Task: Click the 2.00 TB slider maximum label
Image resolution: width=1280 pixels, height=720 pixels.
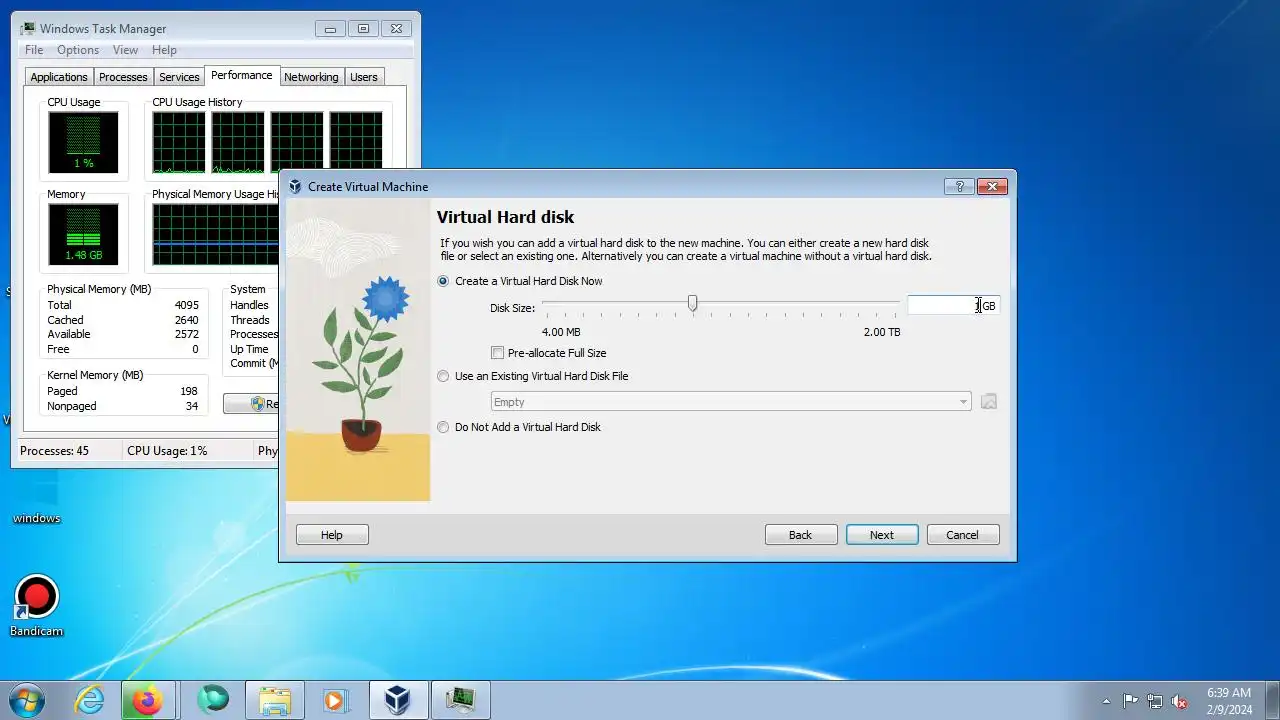Action: [882, 332]
